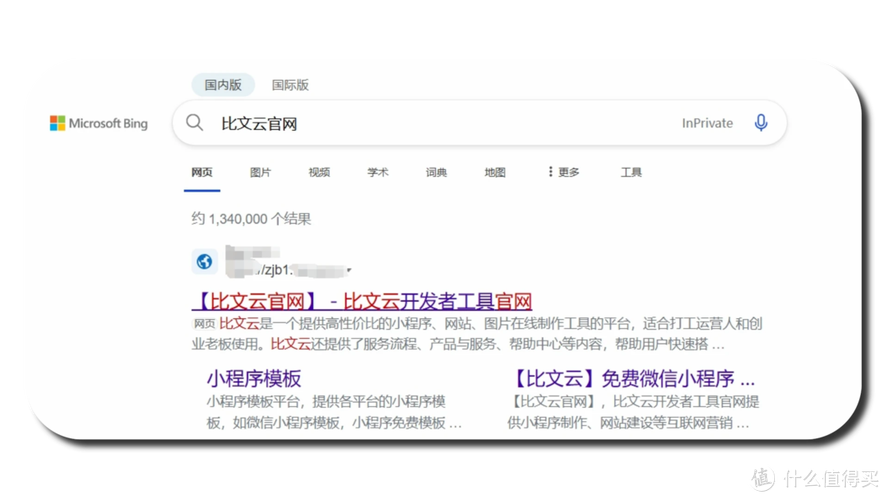The width and height of the screenshot is (888, 500).
Task: Switch to 国际版 toggle
Action: [290, 85]
